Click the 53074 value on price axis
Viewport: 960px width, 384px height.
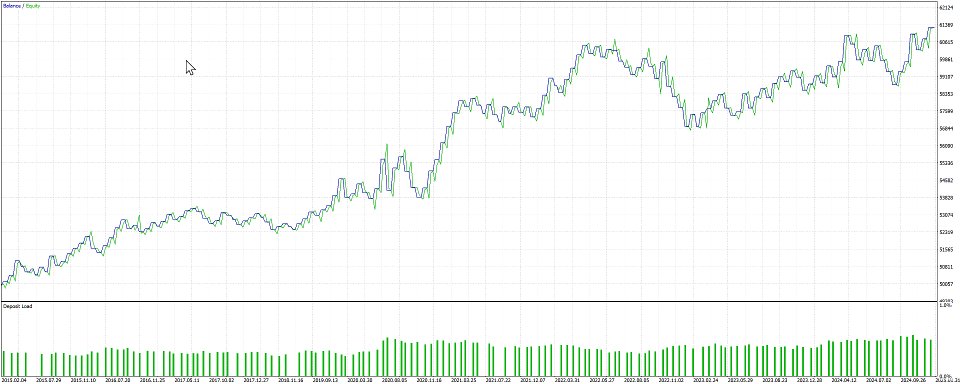(947, 215)
